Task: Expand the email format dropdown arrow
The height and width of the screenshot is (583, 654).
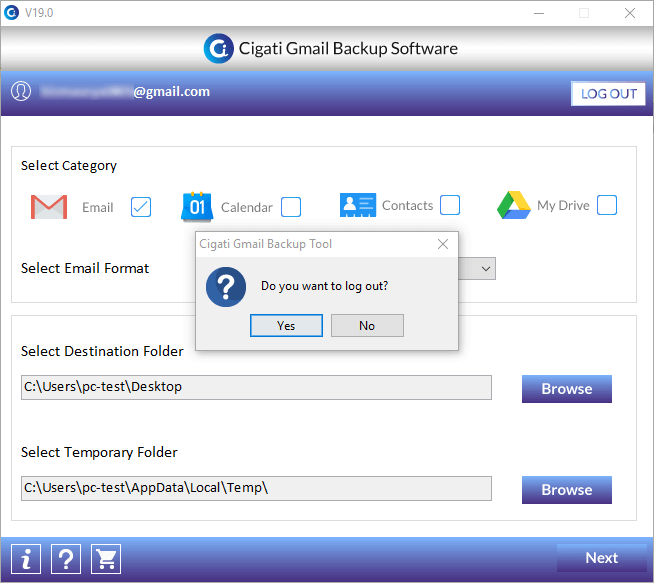Action: 485,269
